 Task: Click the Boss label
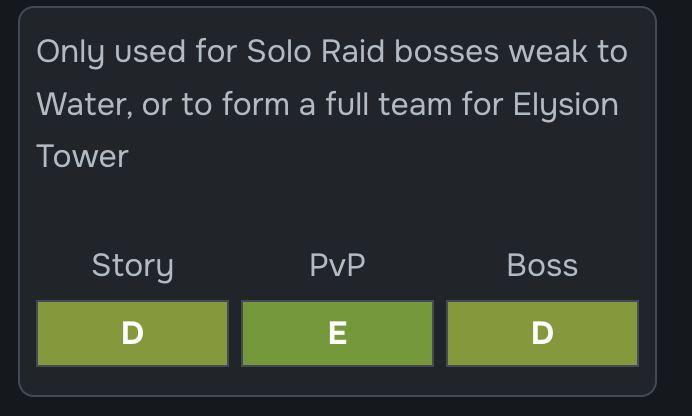click(x=542, y=265)
